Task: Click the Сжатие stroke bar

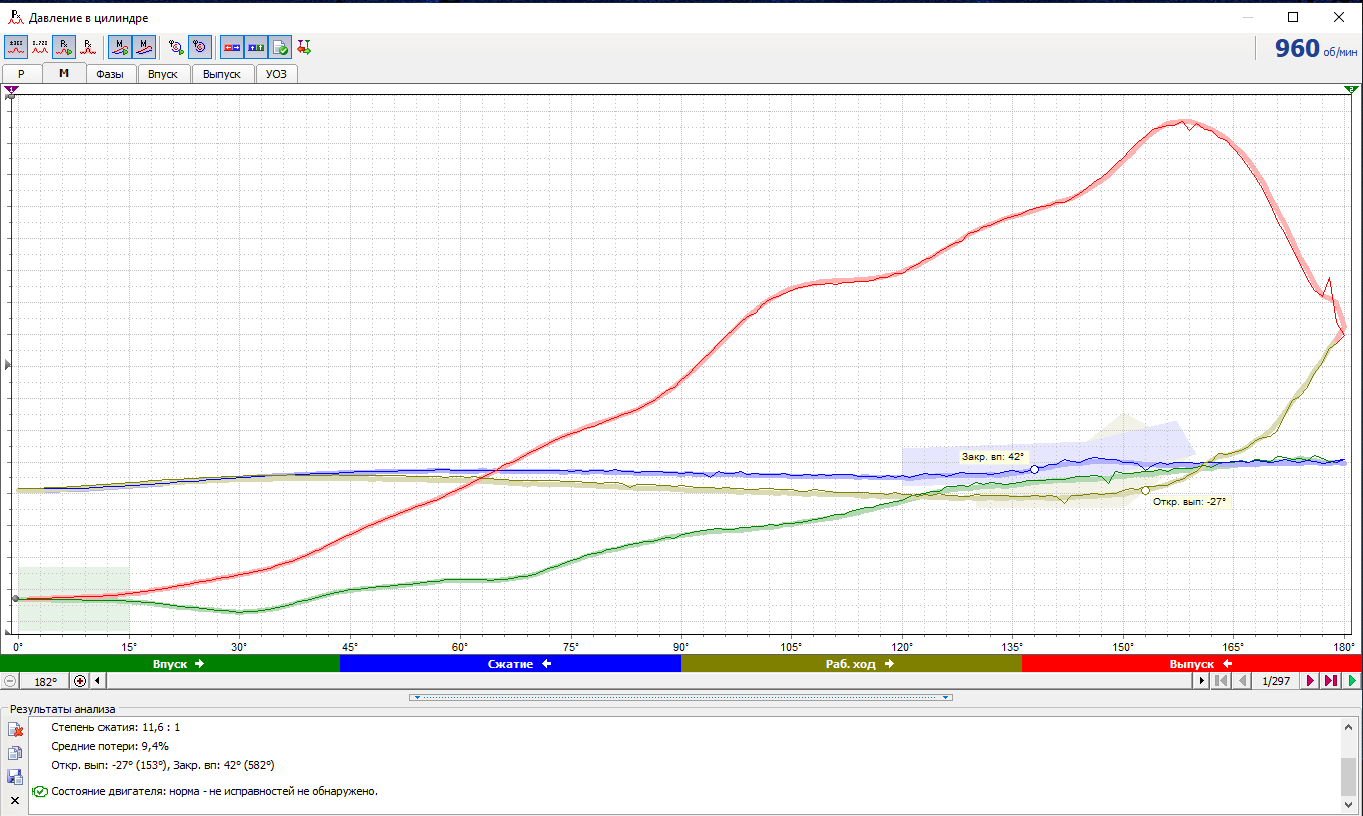Action: [x=510, y=664]
